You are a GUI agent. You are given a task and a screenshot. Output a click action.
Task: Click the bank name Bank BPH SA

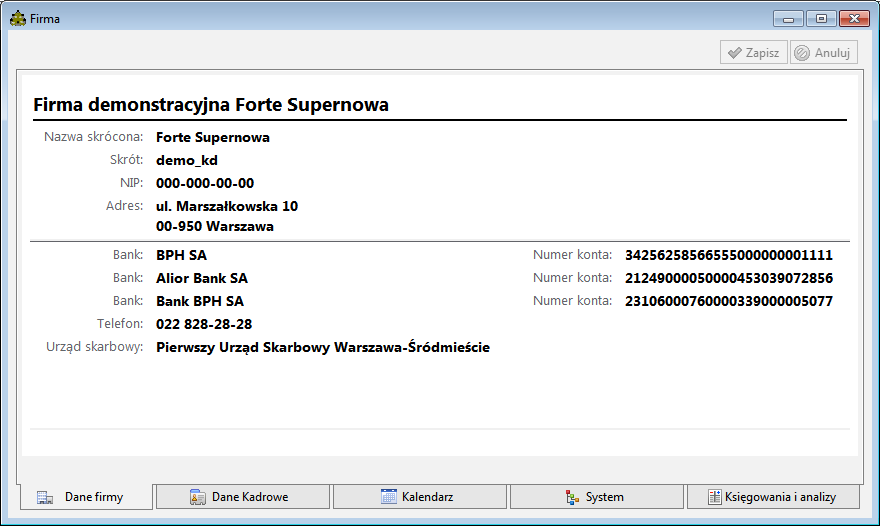(200, 301)
